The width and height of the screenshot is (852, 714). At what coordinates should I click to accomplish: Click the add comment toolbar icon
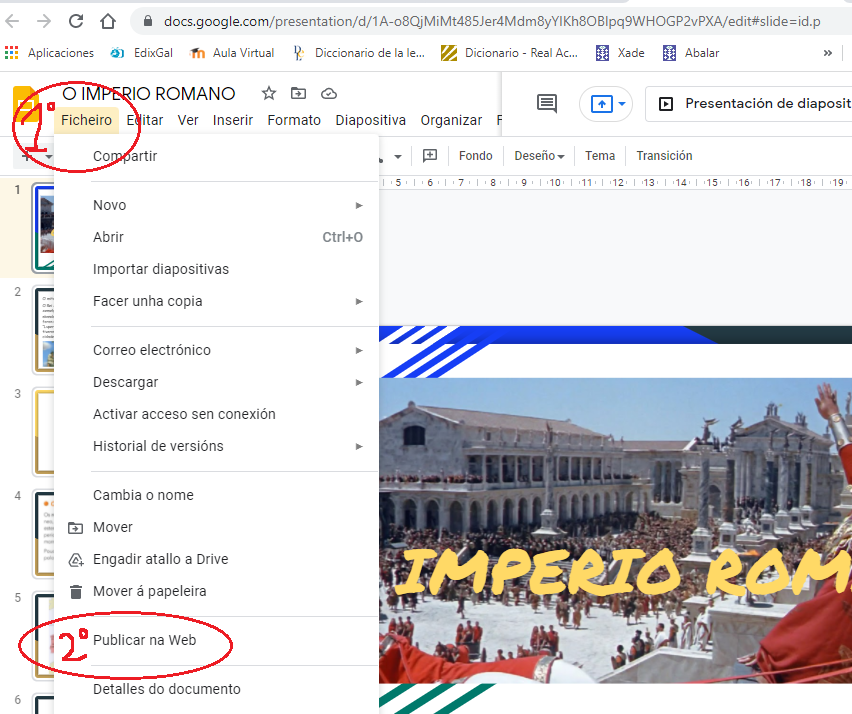point(430,156)
